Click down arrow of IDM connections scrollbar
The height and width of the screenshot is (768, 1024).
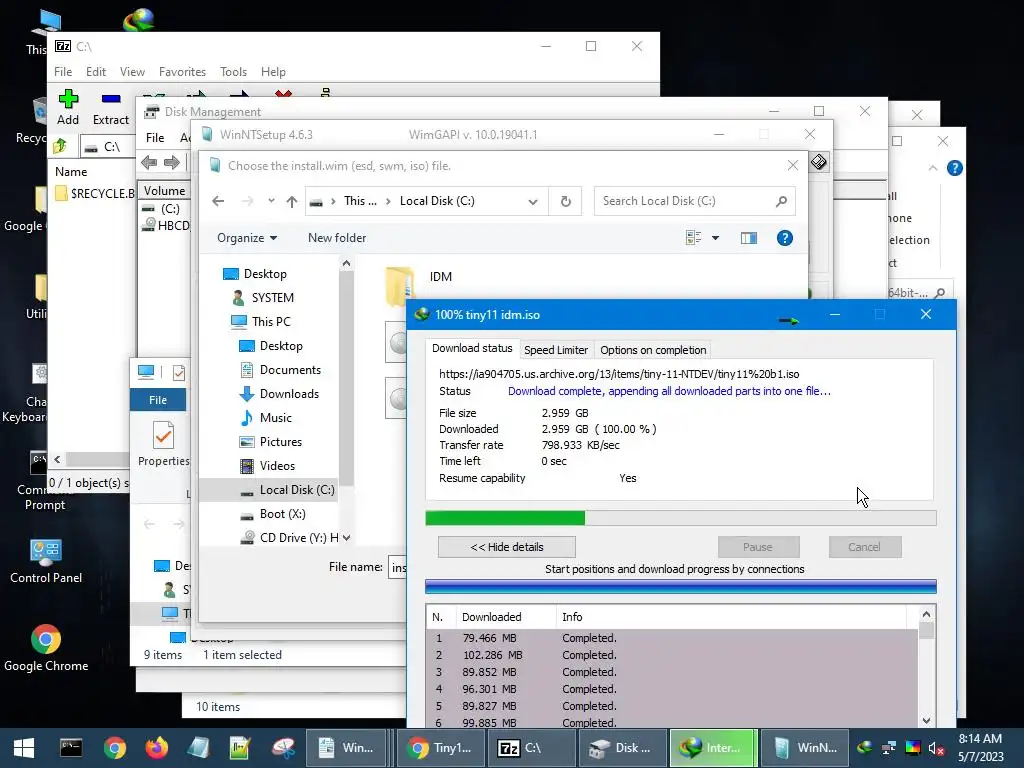point(926,720)
